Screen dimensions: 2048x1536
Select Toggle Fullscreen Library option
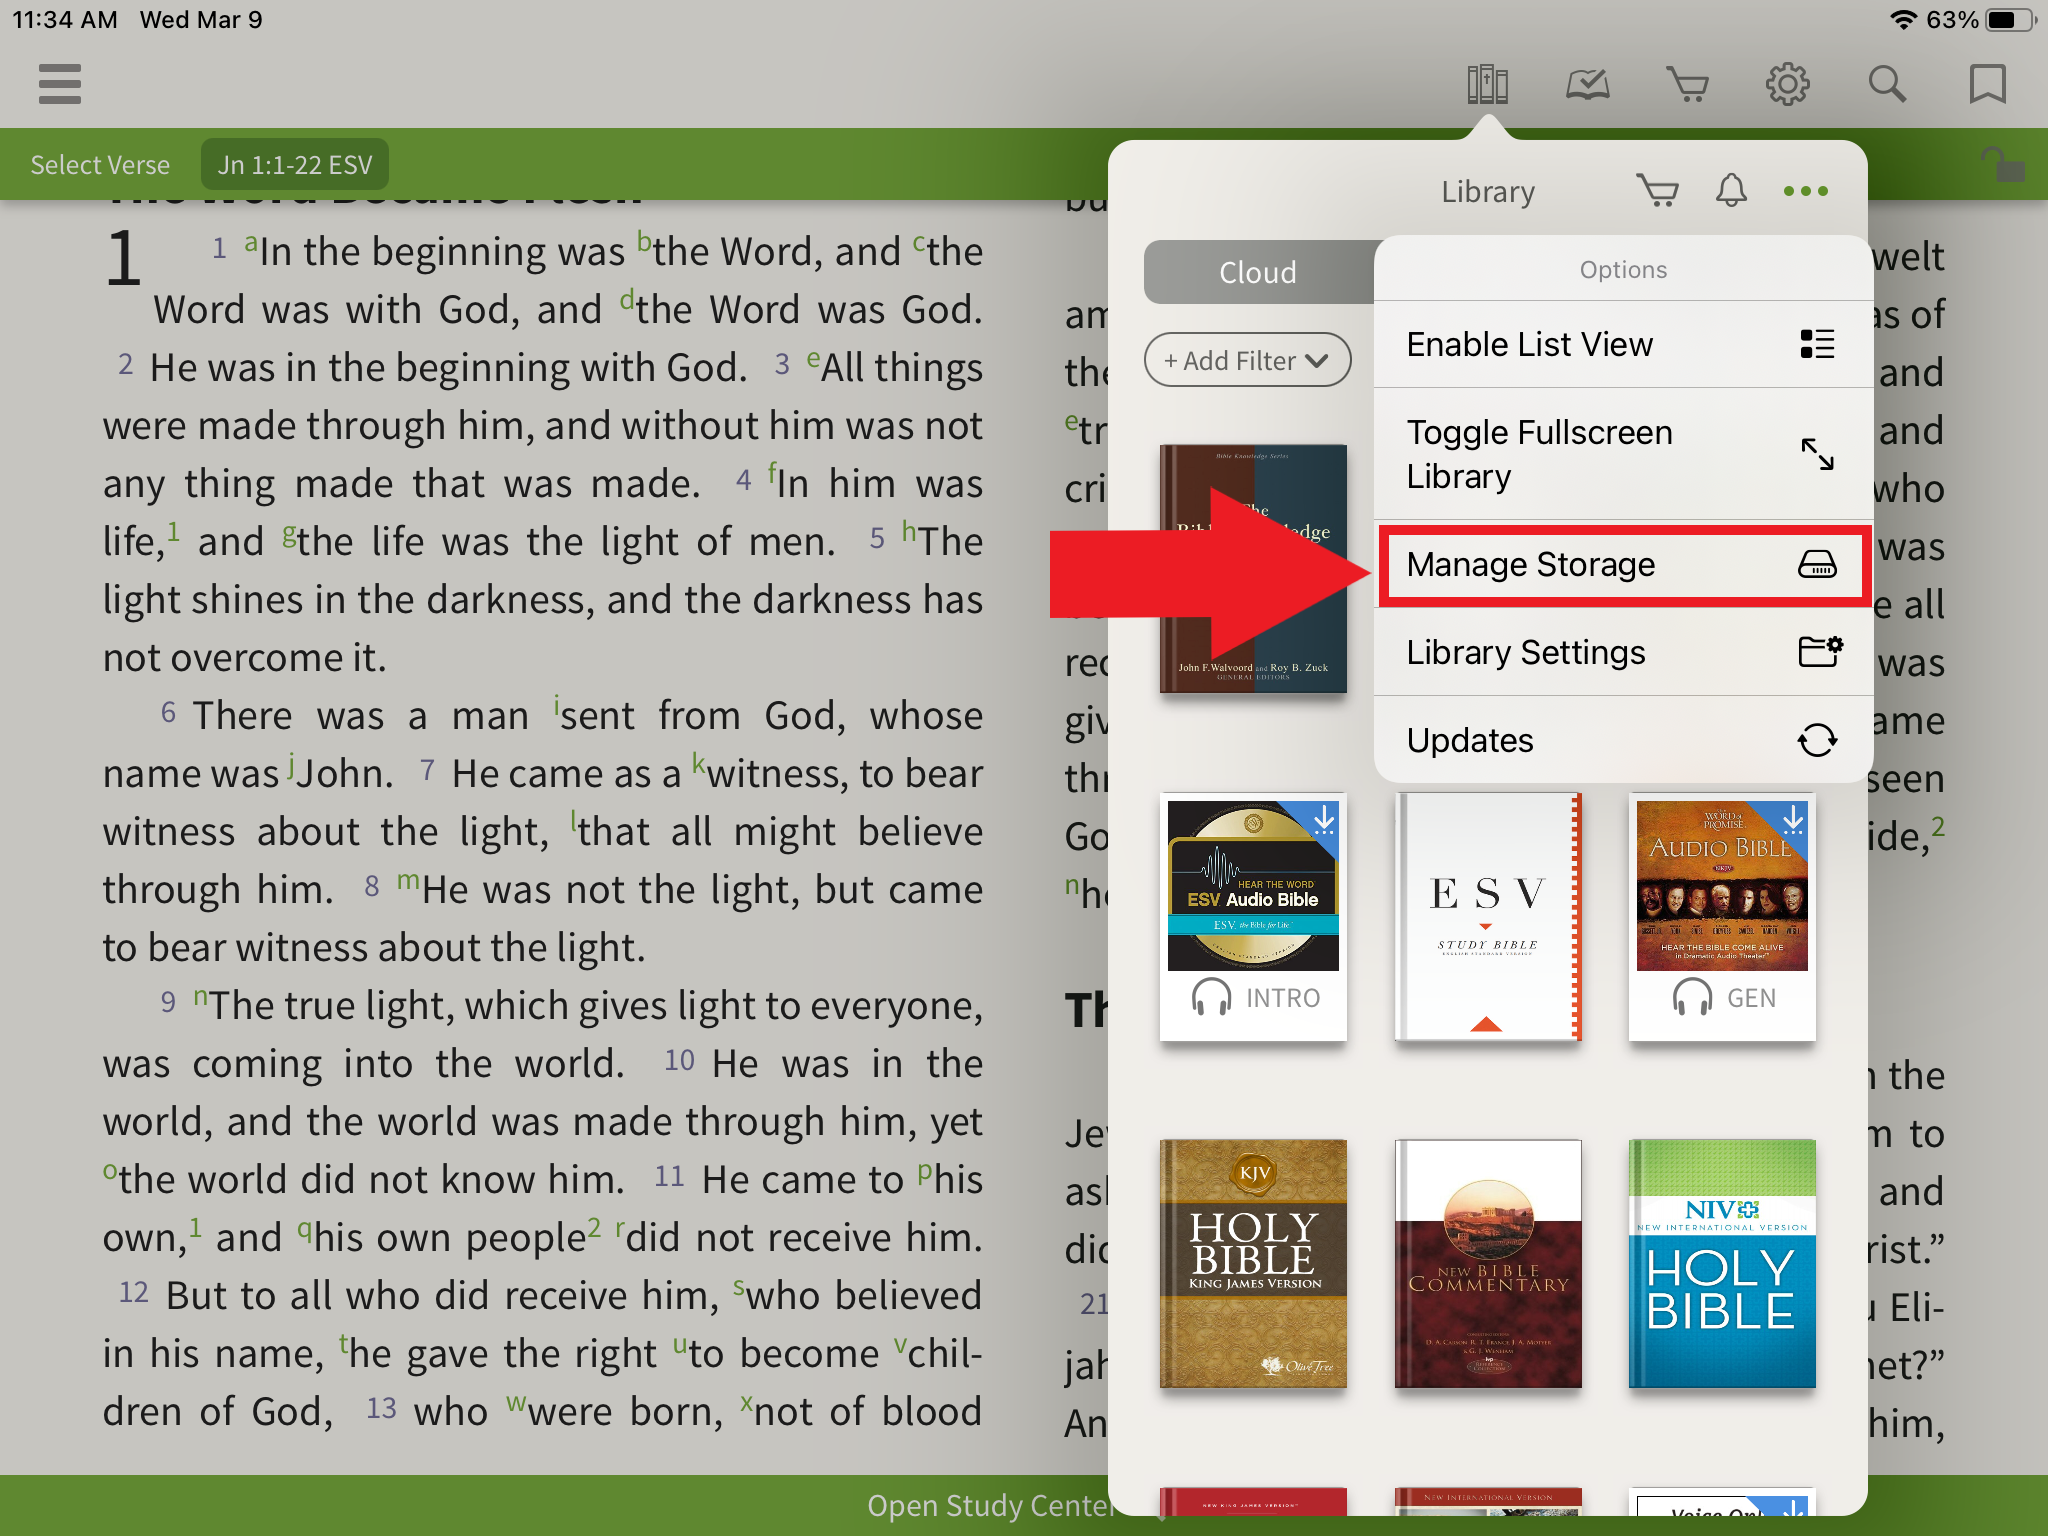coord(1622,454)
